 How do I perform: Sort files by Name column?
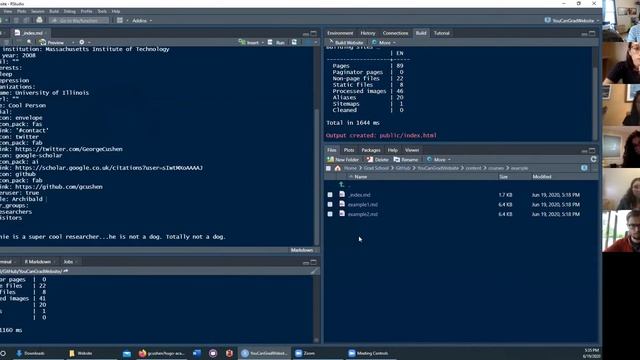(x=361, y=177)
